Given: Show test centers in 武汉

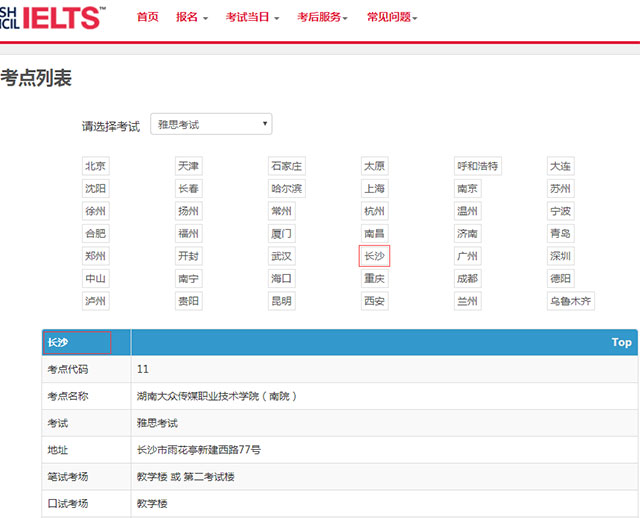Looking at the screenshot, I should click(282, 256).
